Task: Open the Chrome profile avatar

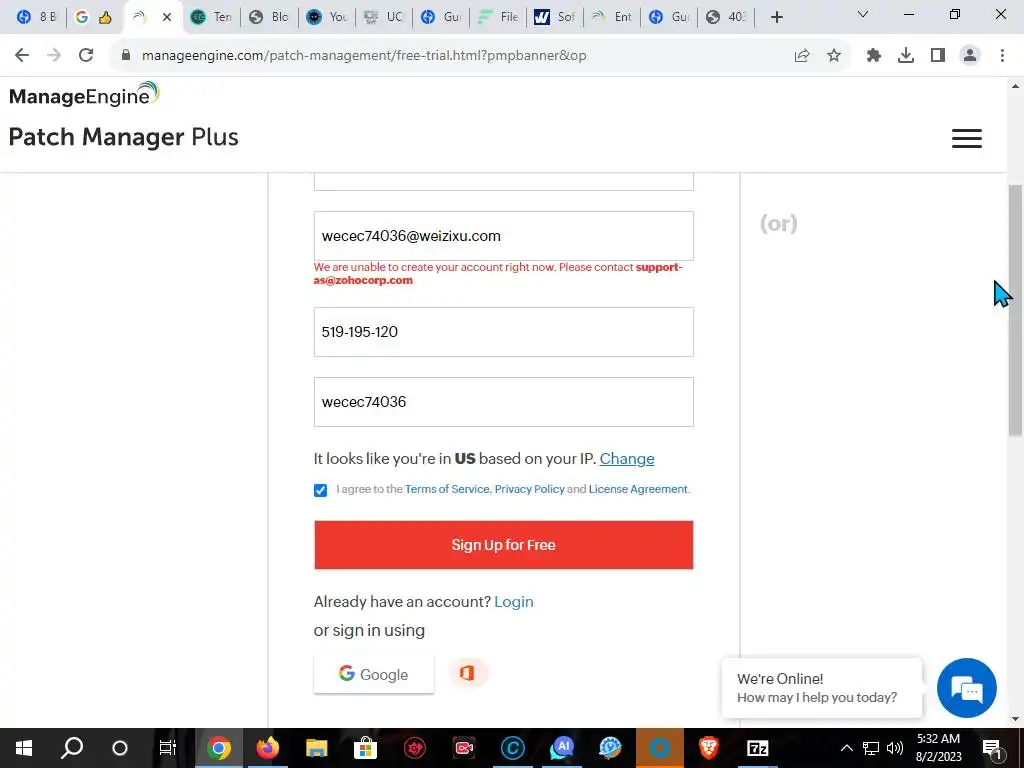Action: point(970,56)
